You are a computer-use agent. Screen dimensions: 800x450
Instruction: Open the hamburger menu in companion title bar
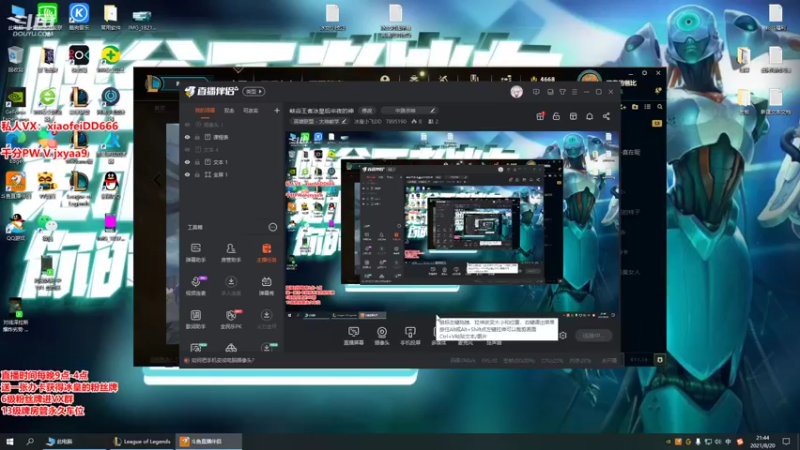coord(574,92)
